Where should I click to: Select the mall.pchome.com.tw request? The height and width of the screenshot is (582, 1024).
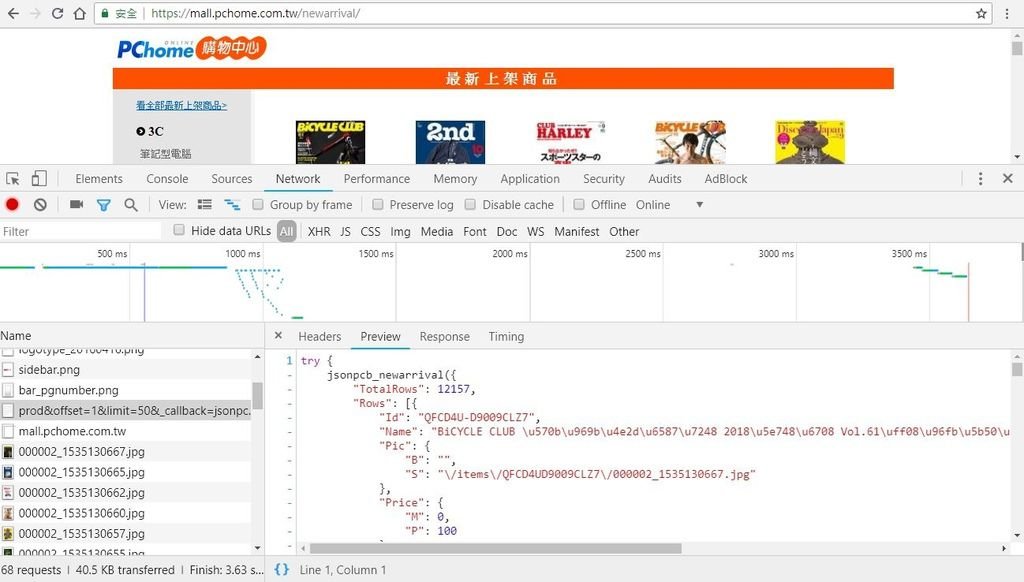pyautogui.click(x=125, y=431)
